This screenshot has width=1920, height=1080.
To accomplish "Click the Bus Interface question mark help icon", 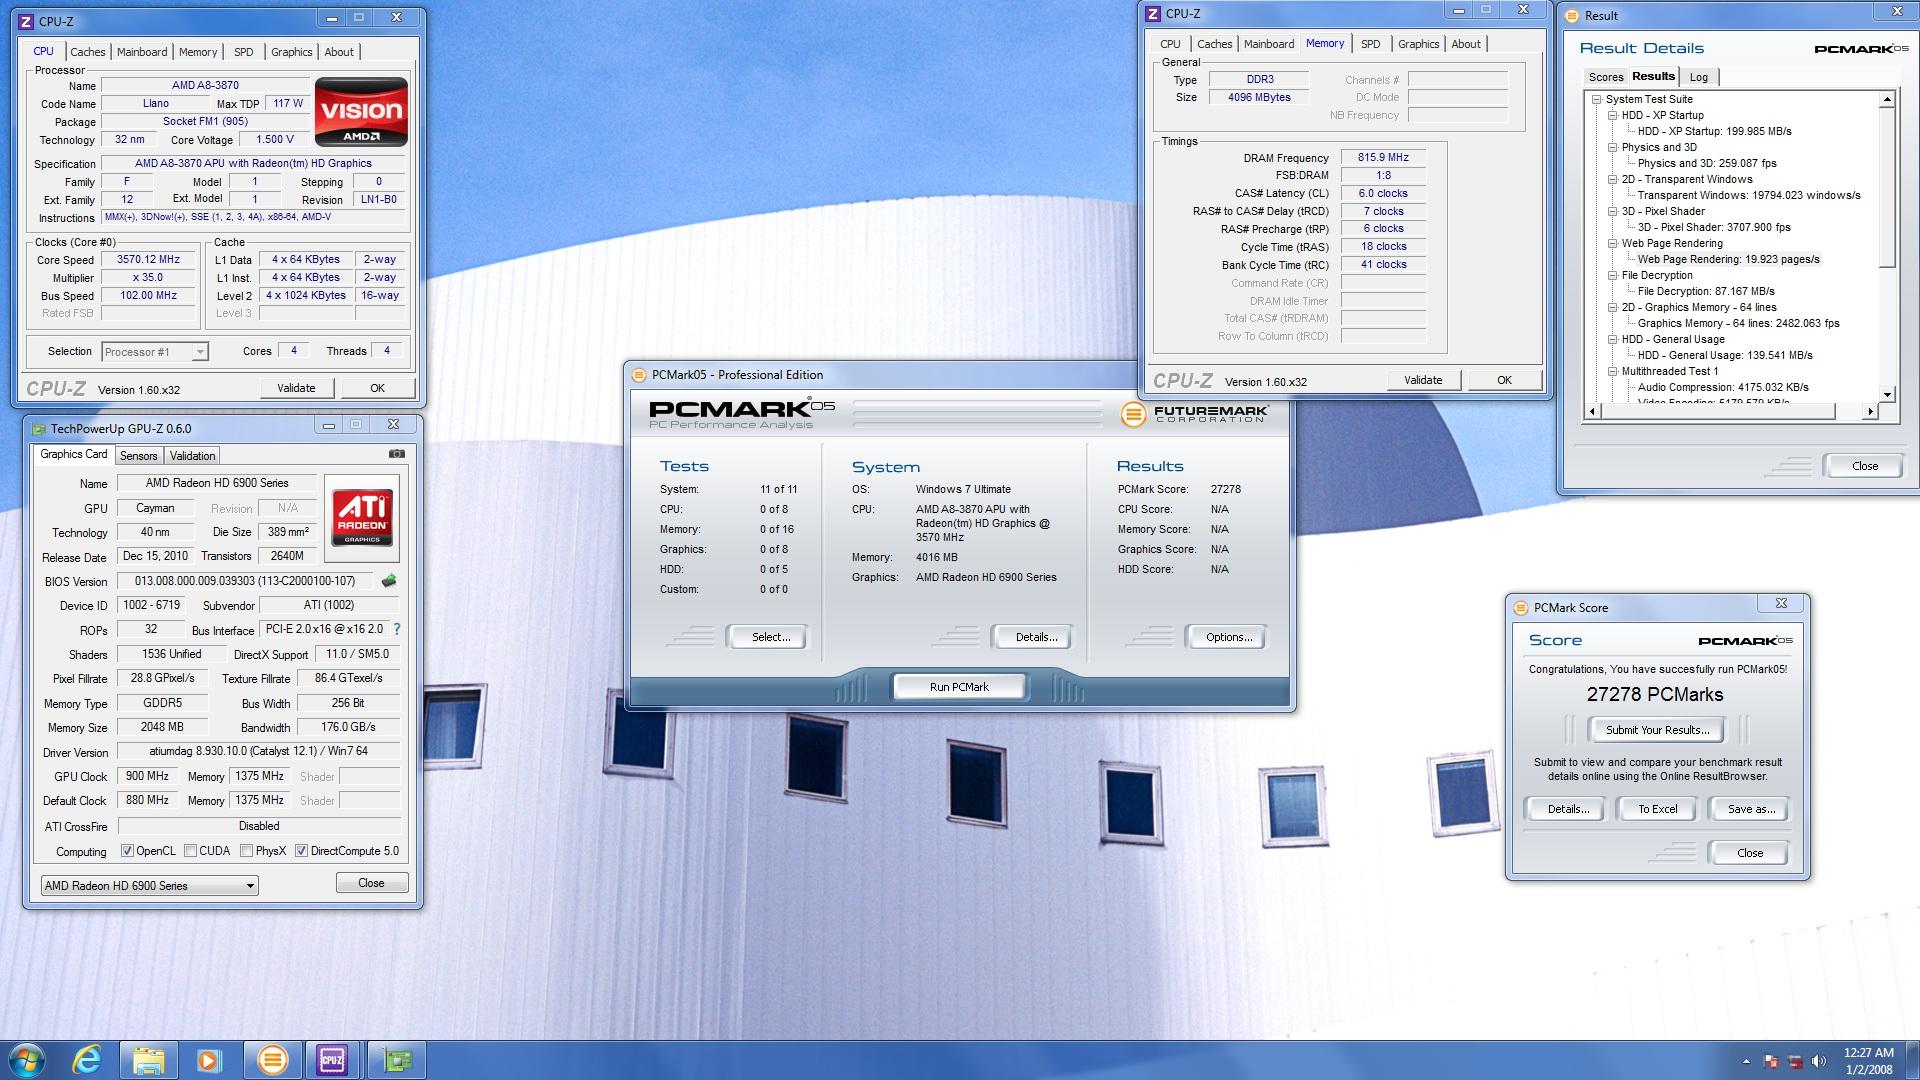I will 397,629.
